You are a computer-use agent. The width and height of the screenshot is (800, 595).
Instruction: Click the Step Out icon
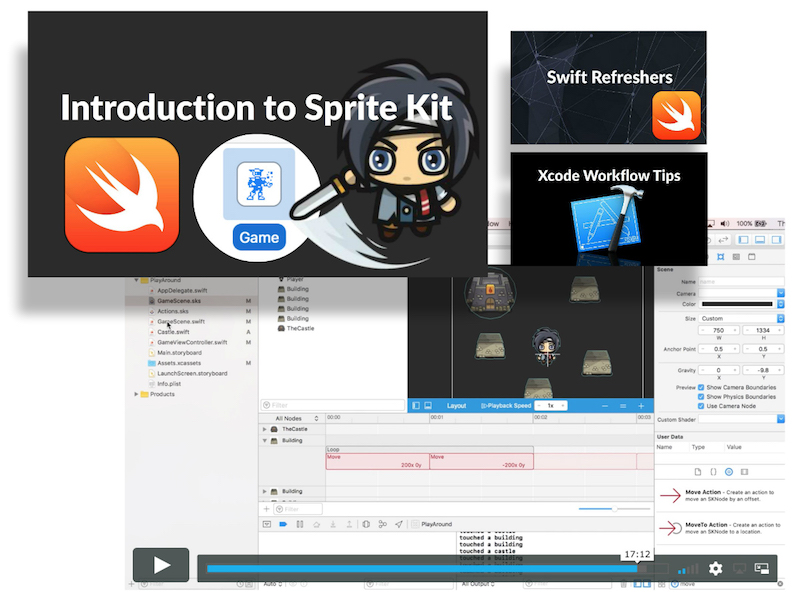(349, 524)
